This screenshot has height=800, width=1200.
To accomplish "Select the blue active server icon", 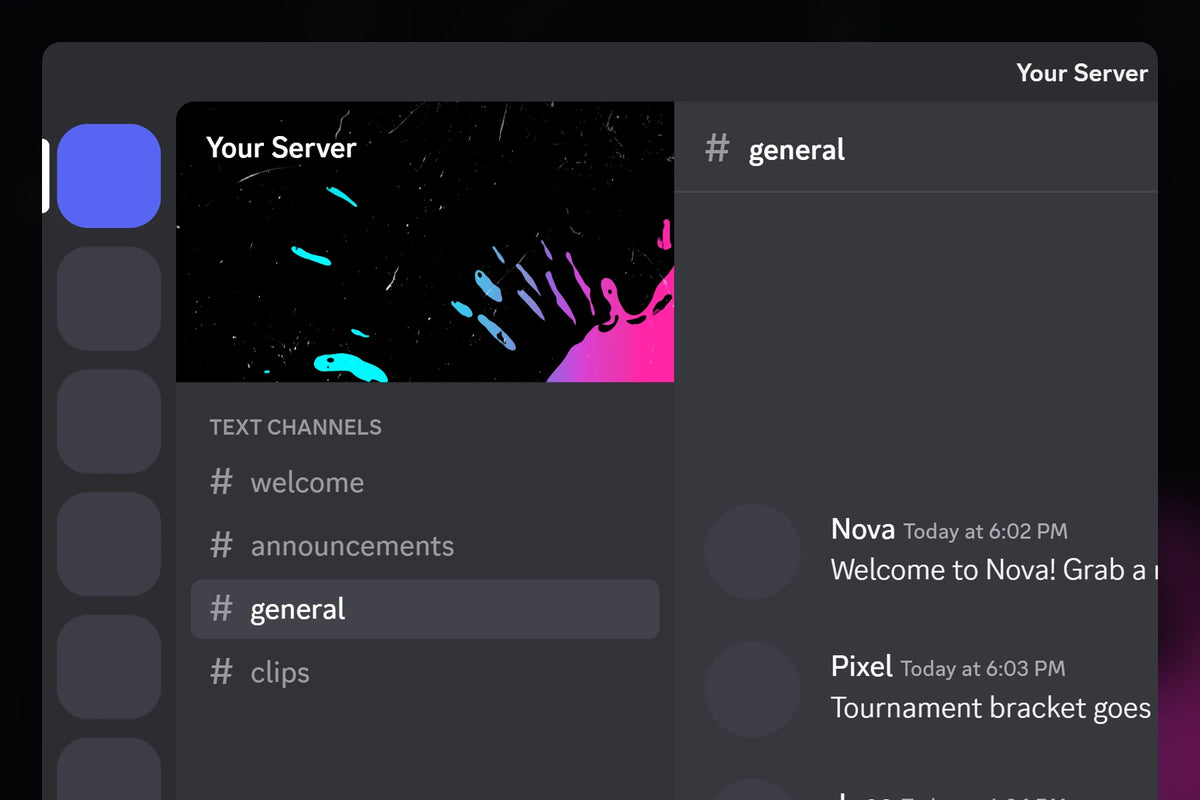I will [109, 176].
